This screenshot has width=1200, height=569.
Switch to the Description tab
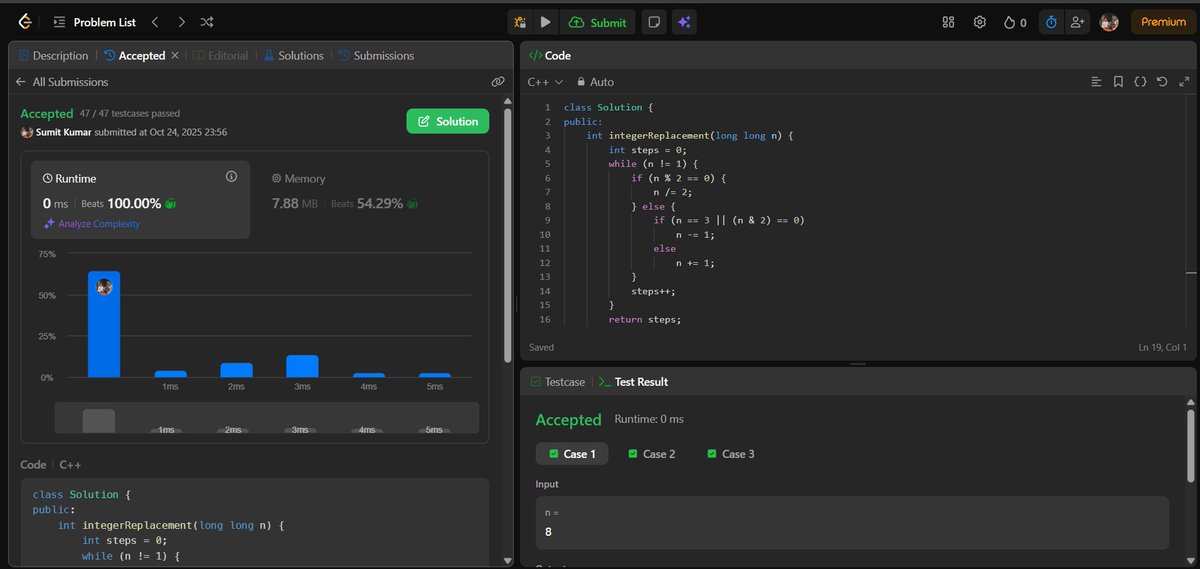click(x=53, y=56)
